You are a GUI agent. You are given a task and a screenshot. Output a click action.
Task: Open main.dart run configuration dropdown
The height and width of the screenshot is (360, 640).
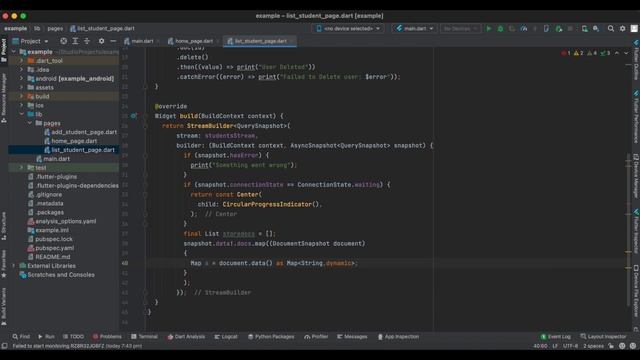(415, 29)
